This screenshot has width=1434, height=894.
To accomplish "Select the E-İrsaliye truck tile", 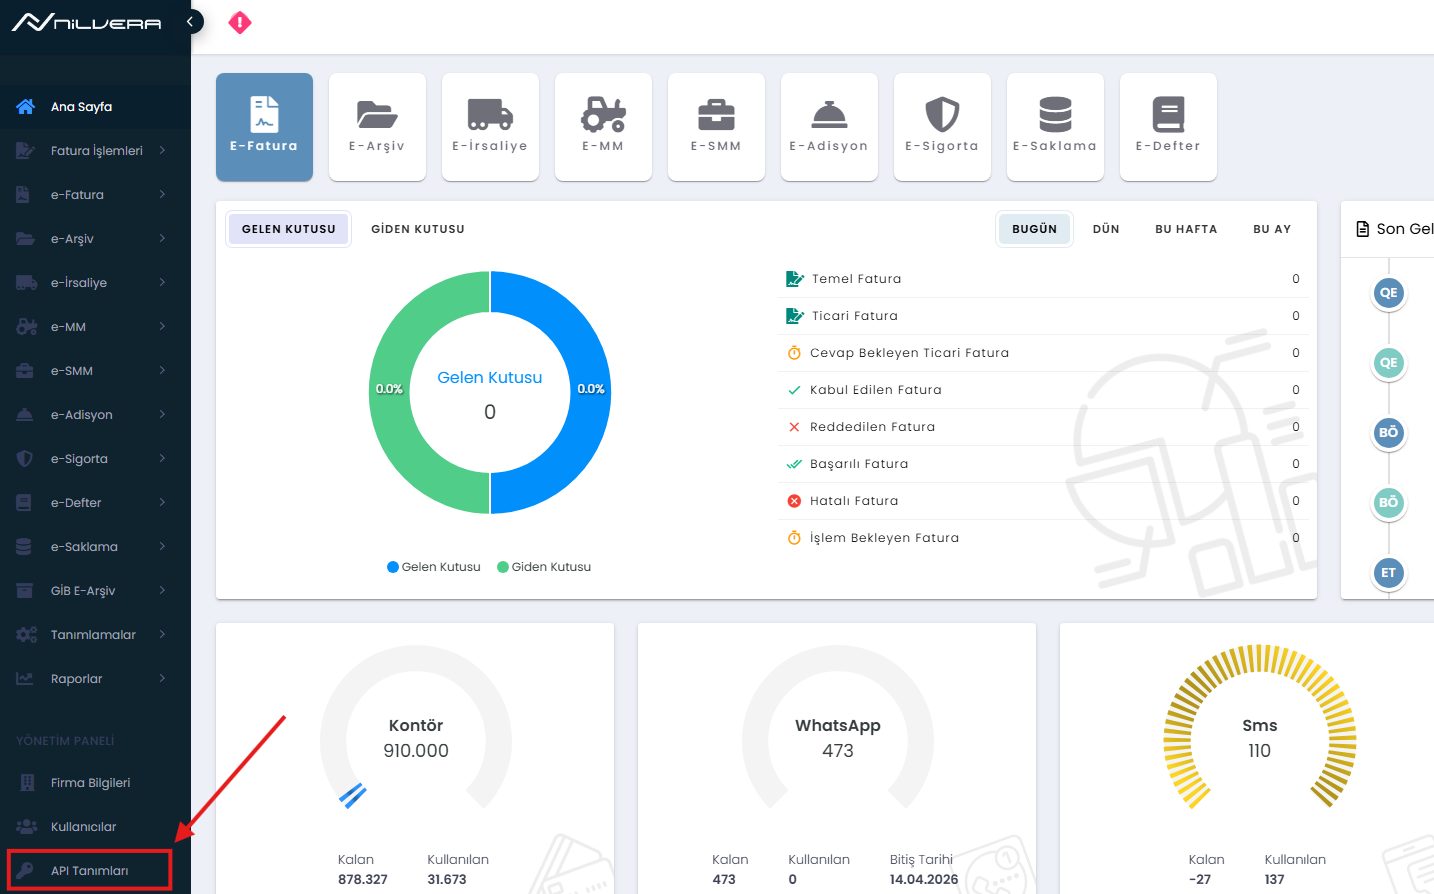I will [x=490, y=127].
